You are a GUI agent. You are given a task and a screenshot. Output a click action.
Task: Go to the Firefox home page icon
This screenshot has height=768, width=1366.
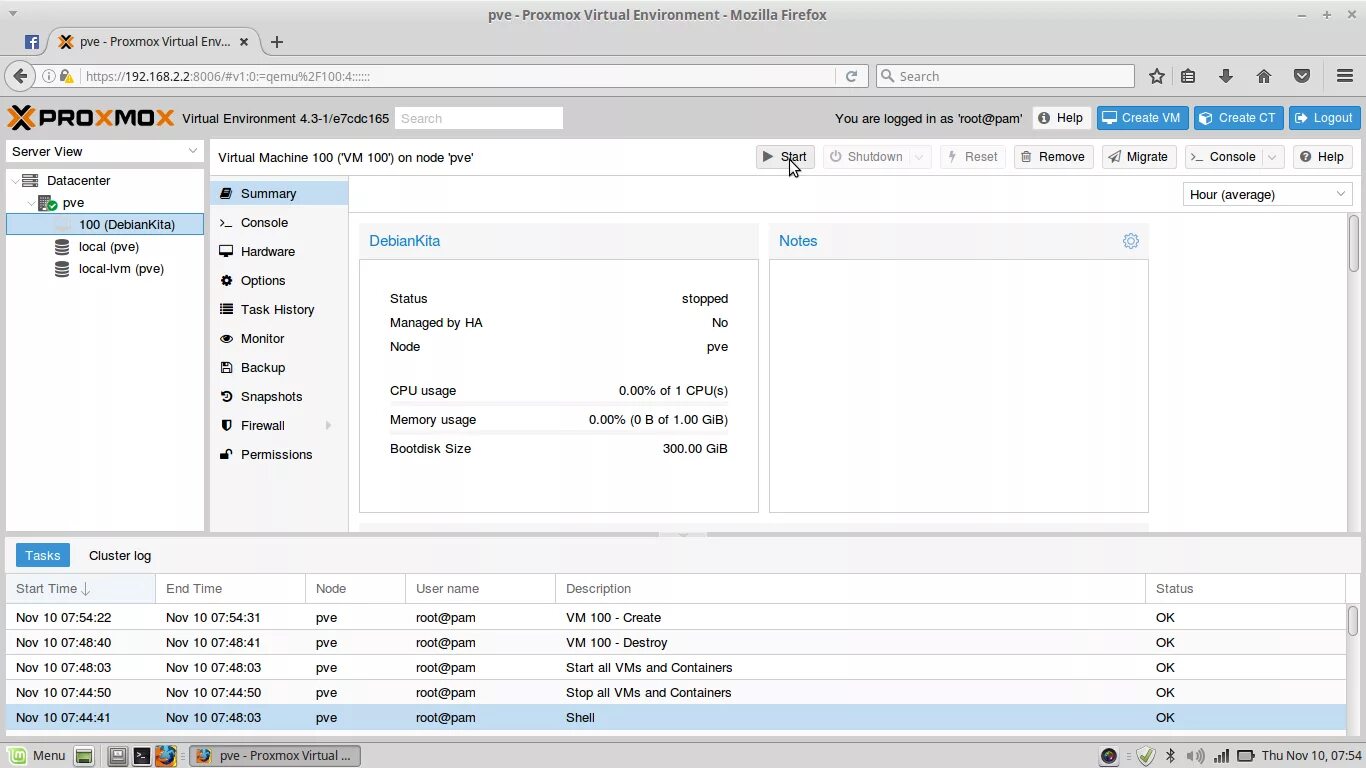1264,76
